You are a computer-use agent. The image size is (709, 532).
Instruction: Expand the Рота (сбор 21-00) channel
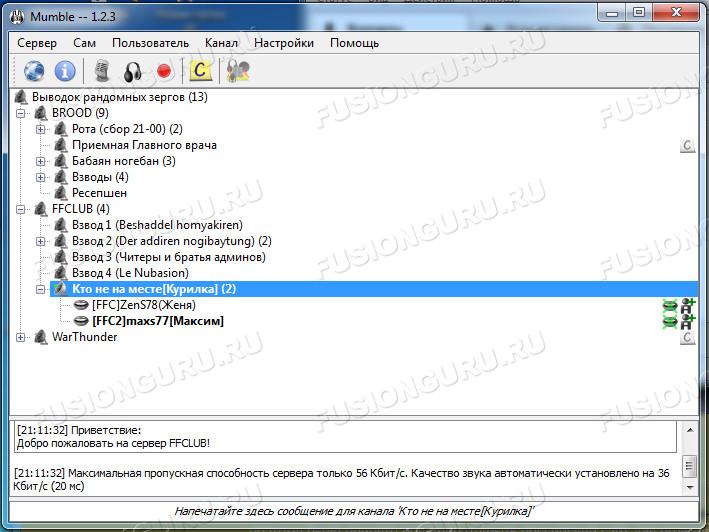coord(40,129)
